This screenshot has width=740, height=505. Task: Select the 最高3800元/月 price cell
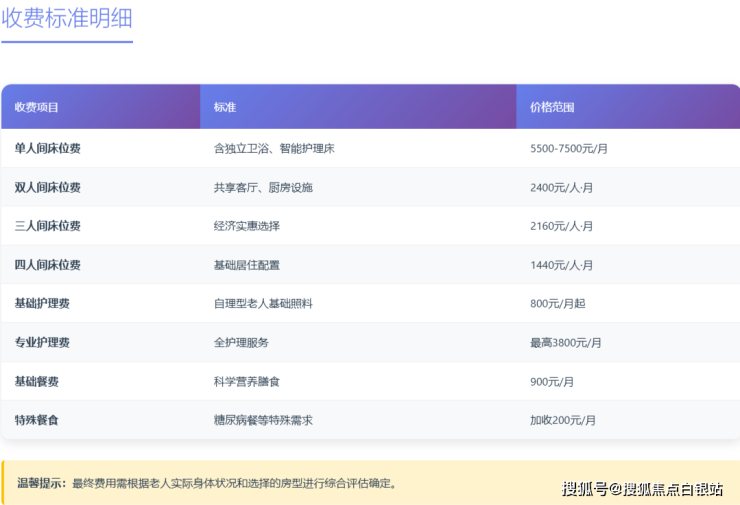point(566,342)
